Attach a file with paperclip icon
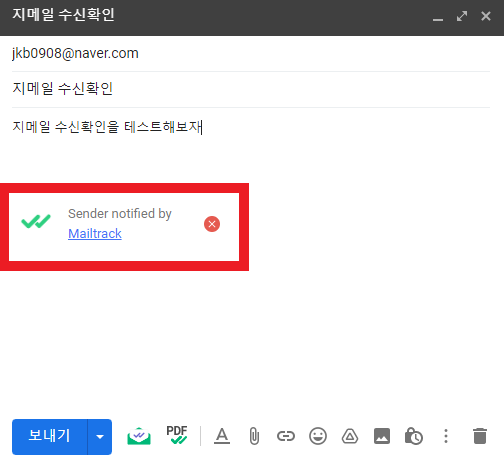The image size is (504, 461). pyautogui.click(x=254, y=436)
